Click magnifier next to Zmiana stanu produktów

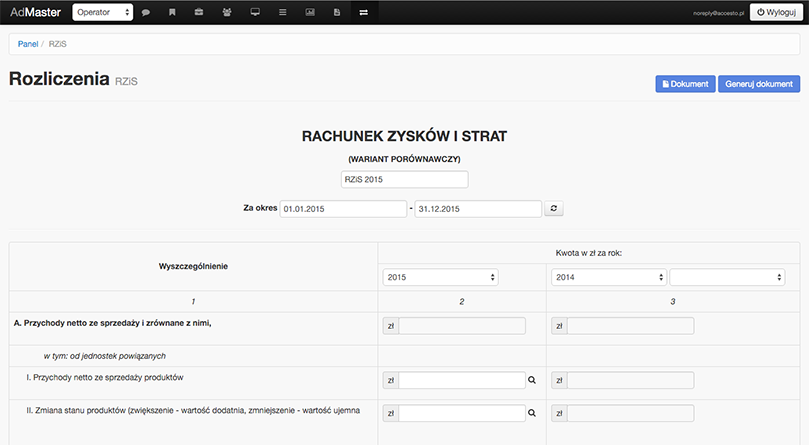click(532, 413)
